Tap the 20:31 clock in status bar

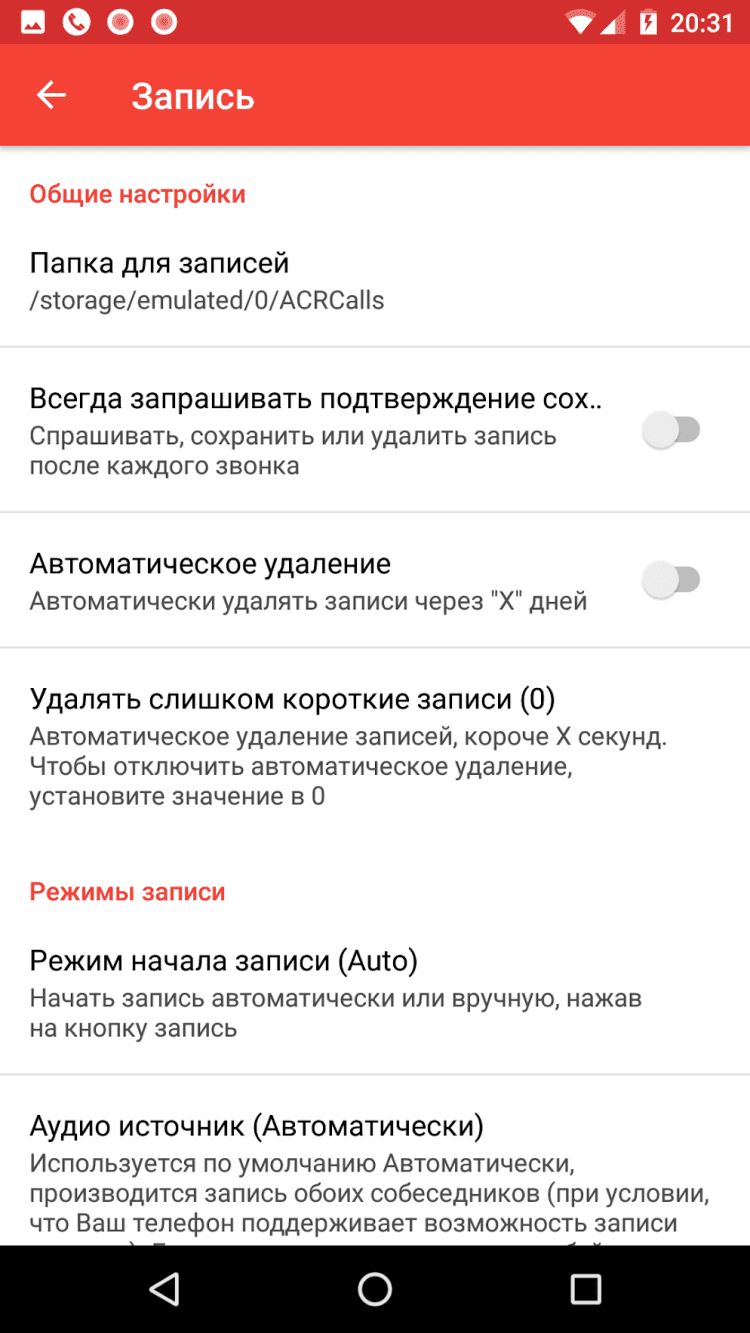[701, 22]
